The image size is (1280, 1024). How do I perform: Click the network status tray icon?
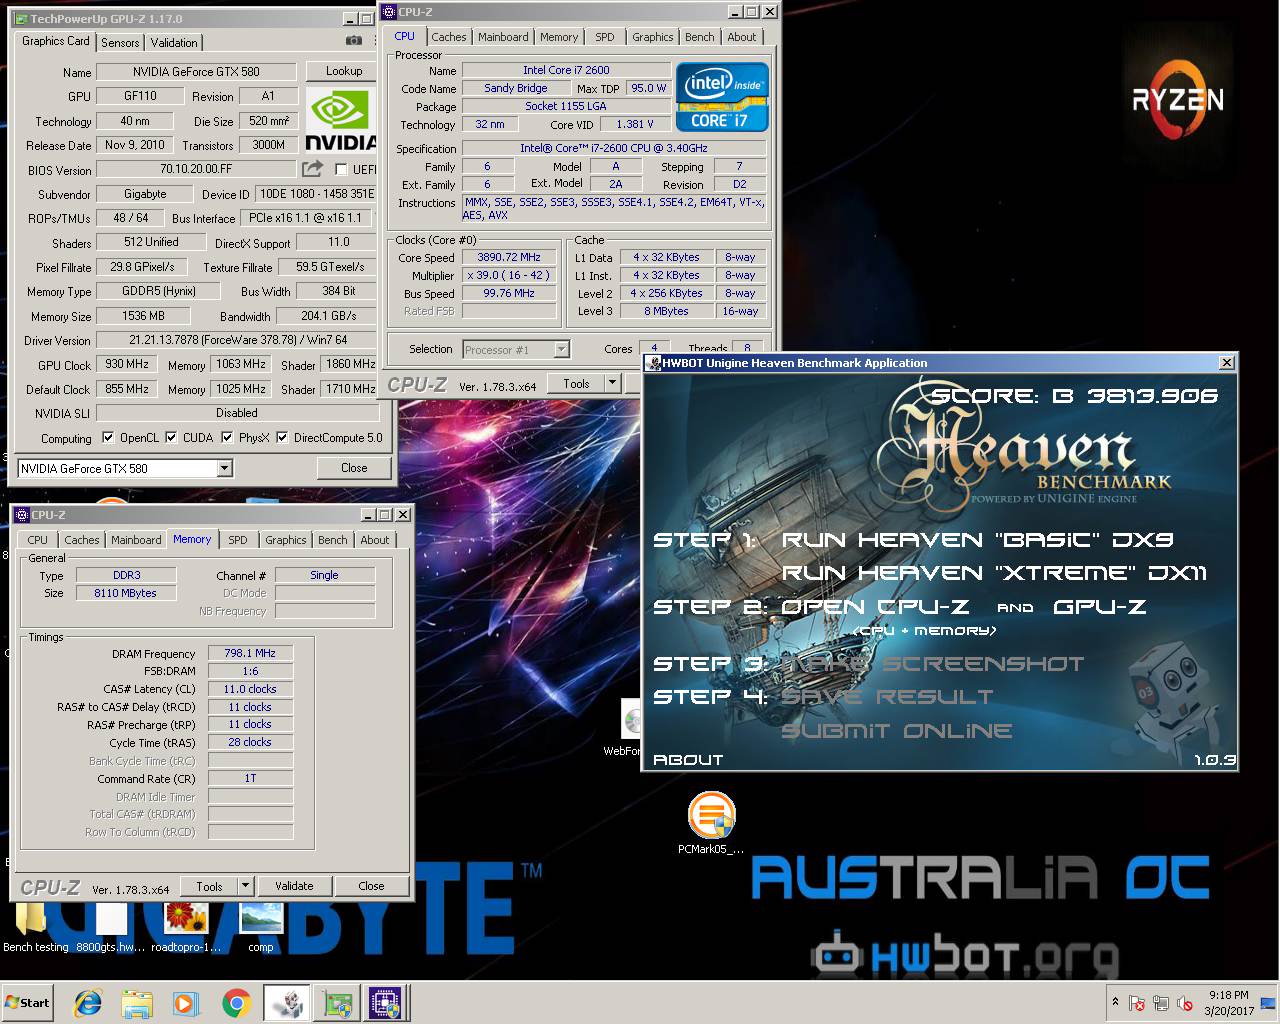(1161, 1003)
